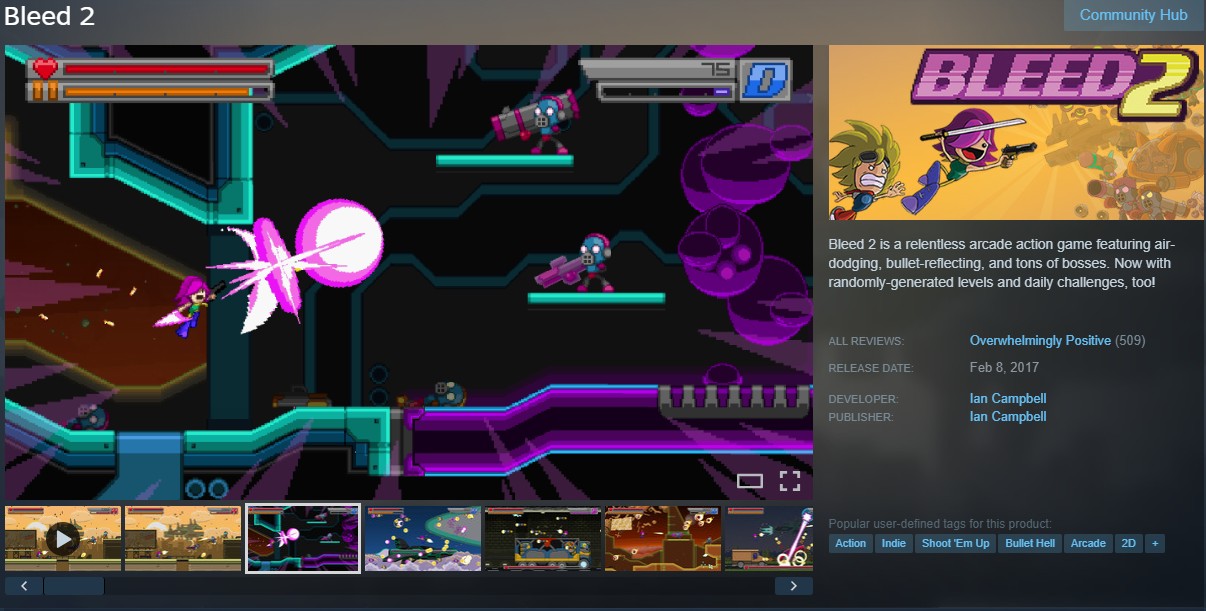Click the review count (509)
Image resolution: width=1206 pixels, height=611 pixels.
pyautogui.click(x=1130, y=341)
